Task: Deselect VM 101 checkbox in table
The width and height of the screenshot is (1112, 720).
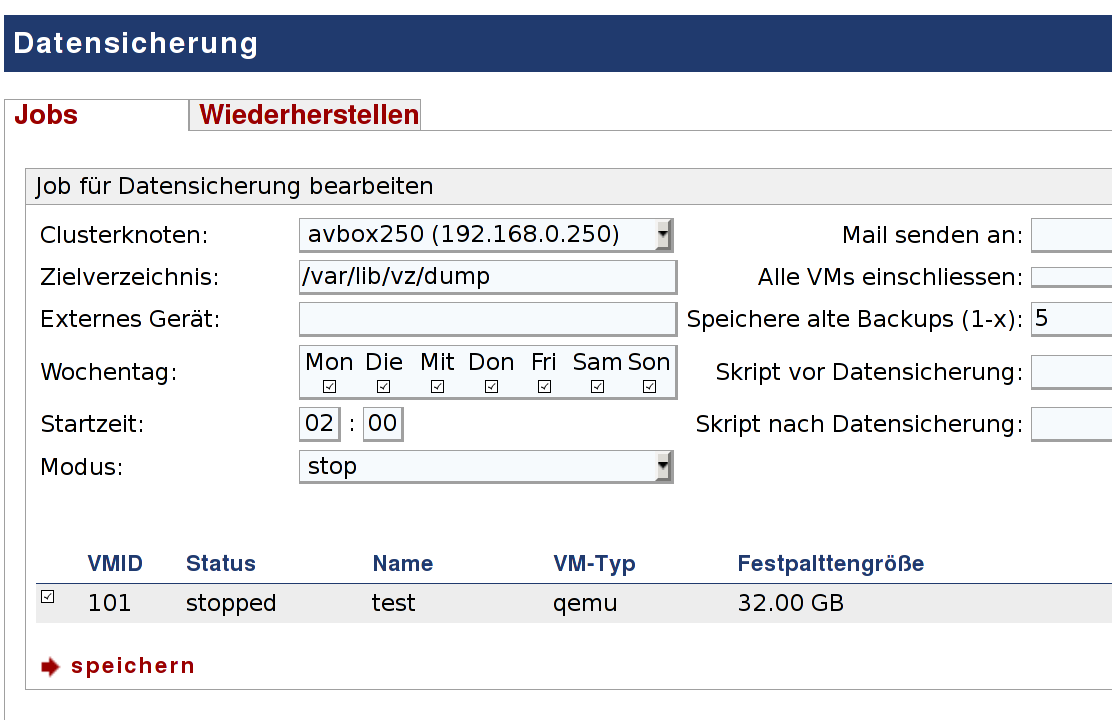Action: pos(47,597)
